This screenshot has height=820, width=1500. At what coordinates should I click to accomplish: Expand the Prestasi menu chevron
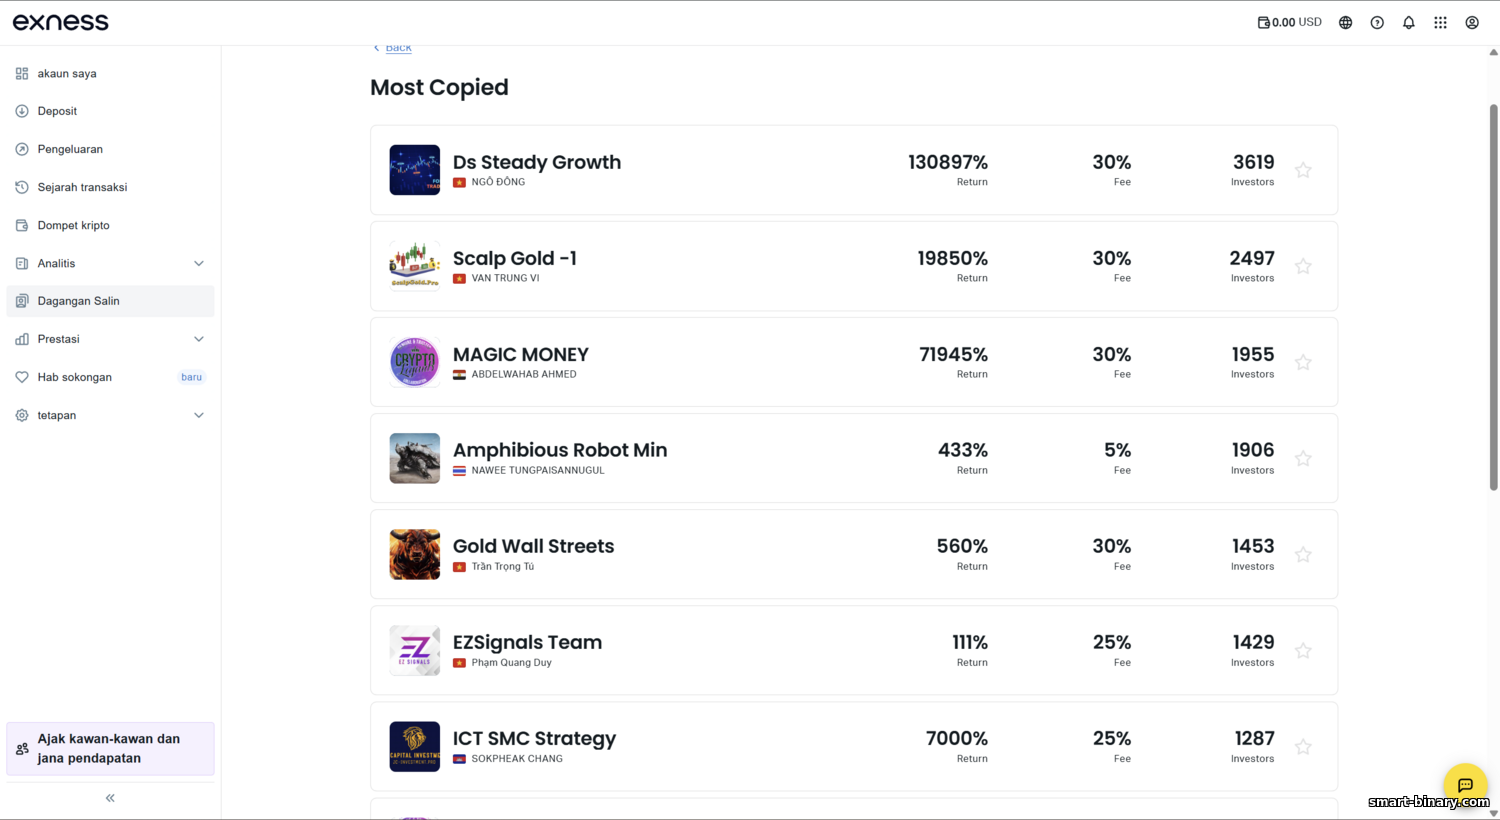point(199,339)
